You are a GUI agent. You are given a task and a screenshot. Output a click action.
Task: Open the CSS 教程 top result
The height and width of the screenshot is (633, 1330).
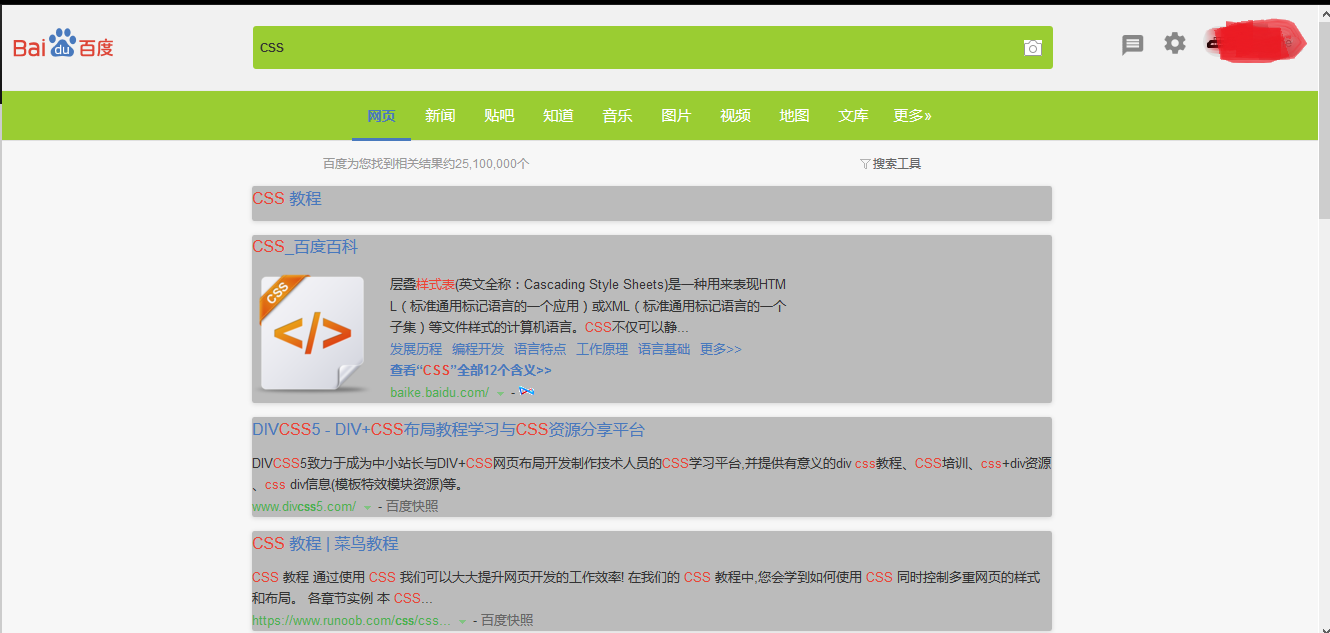pos(287,199)
